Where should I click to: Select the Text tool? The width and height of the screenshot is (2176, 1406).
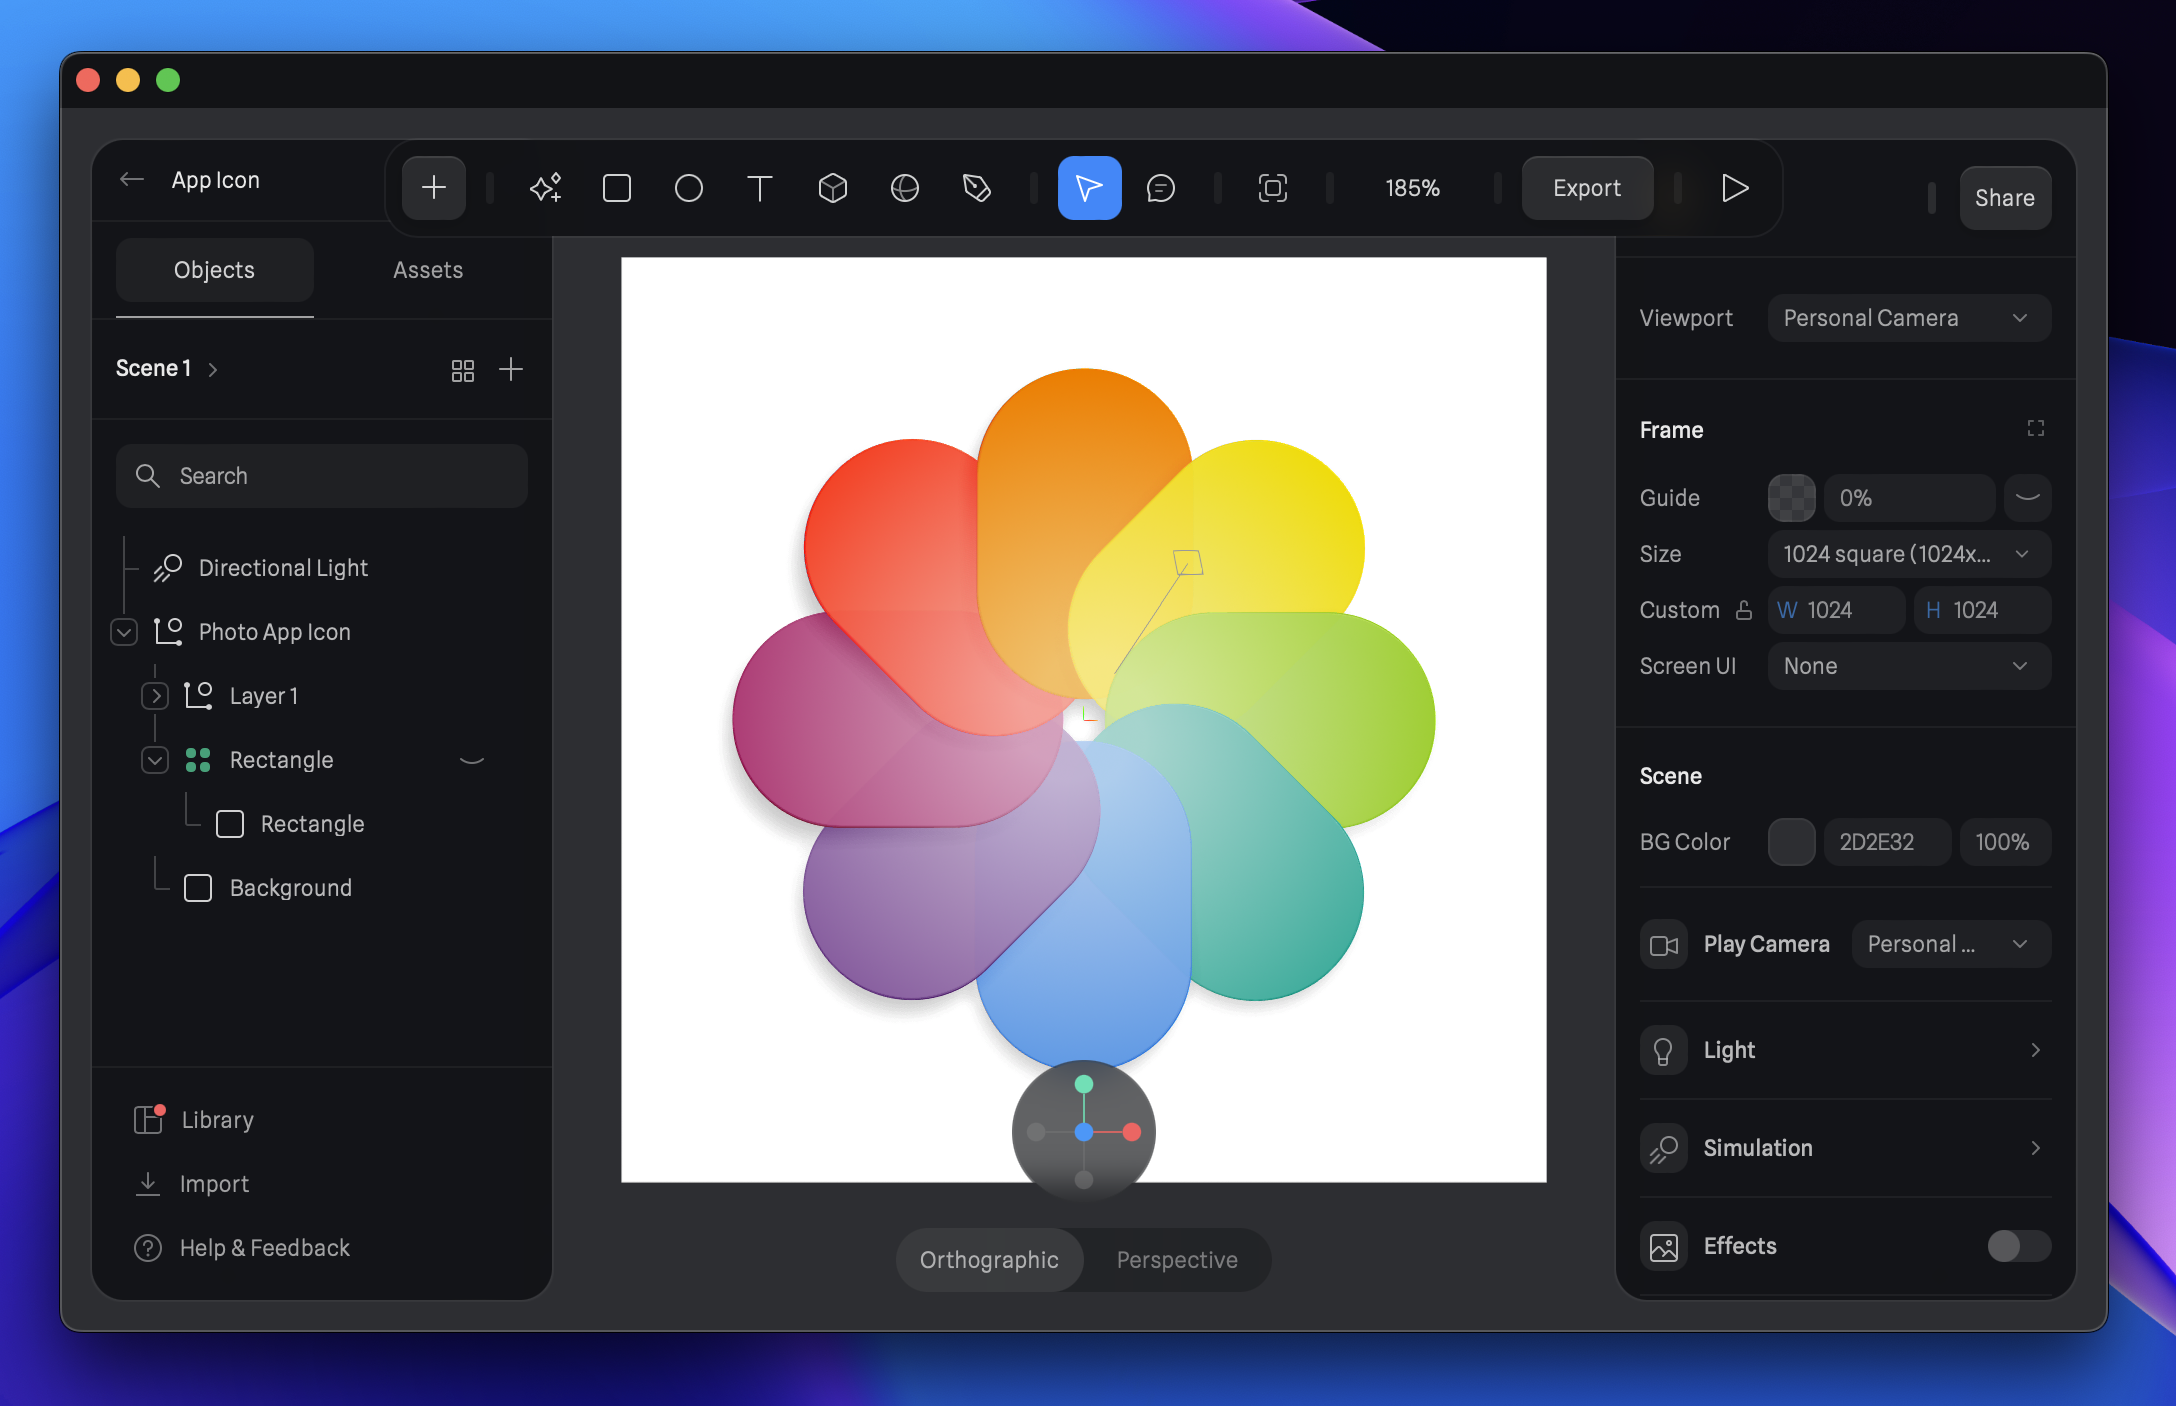[760, 187]
